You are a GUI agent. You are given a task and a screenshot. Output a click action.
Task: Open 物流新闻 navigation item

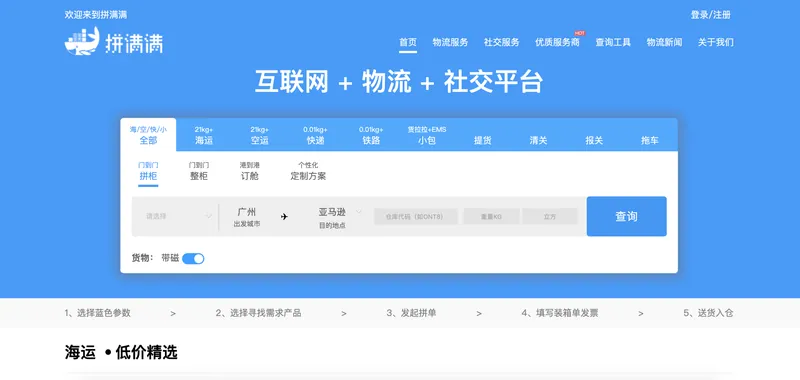[x=664, y=42]
